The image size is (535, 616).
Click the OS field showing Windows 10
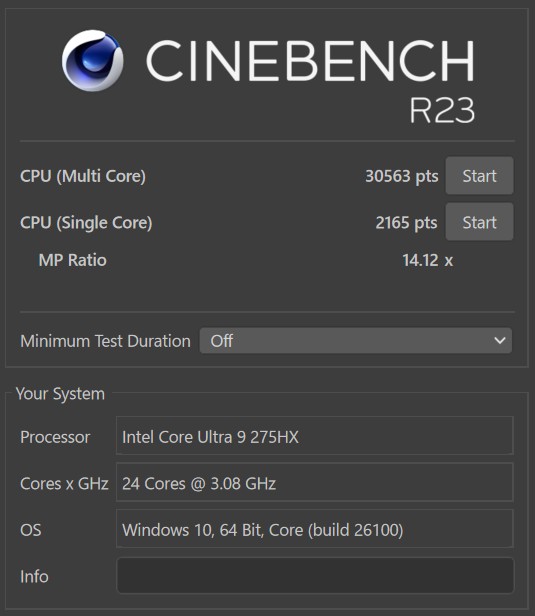(x=315, y=528)
